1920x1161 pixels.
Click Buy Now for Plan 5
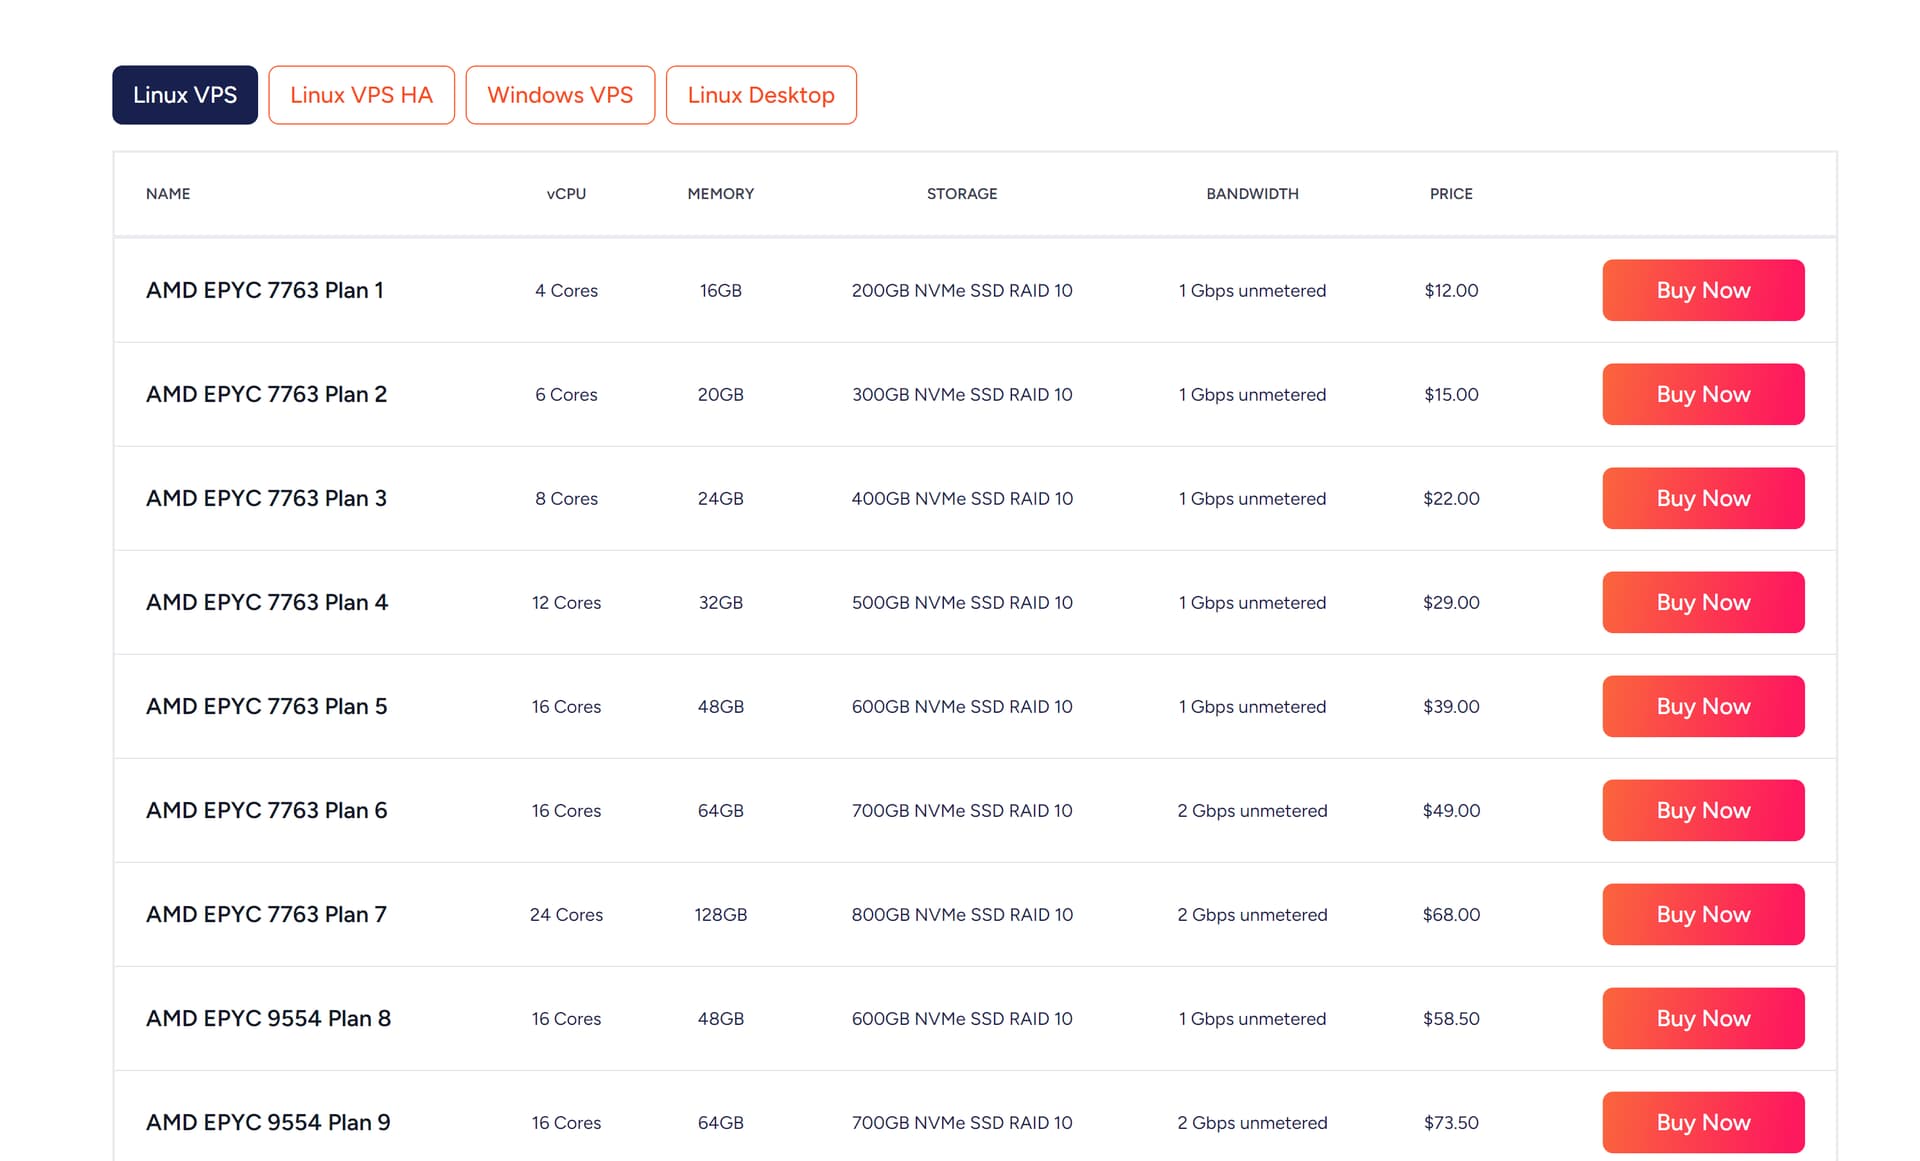[x=1703, y=706]
